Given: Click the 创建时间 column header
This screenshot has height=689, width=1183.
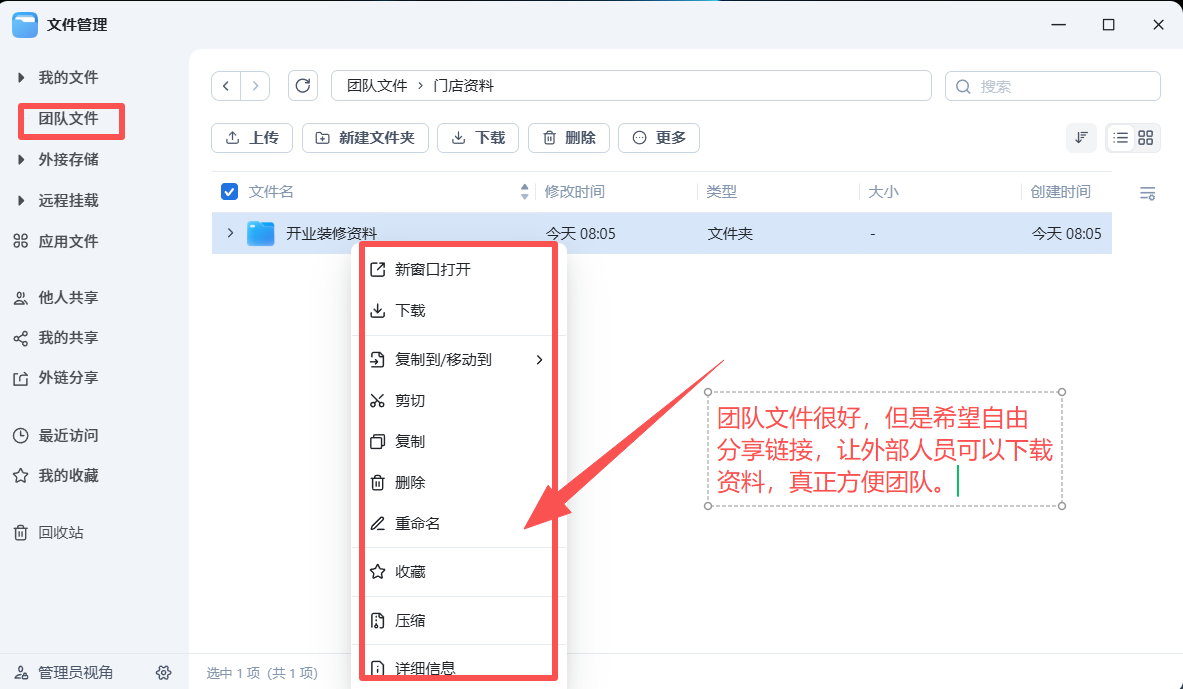Looking at the screenshot, I should coord(1060,192).
